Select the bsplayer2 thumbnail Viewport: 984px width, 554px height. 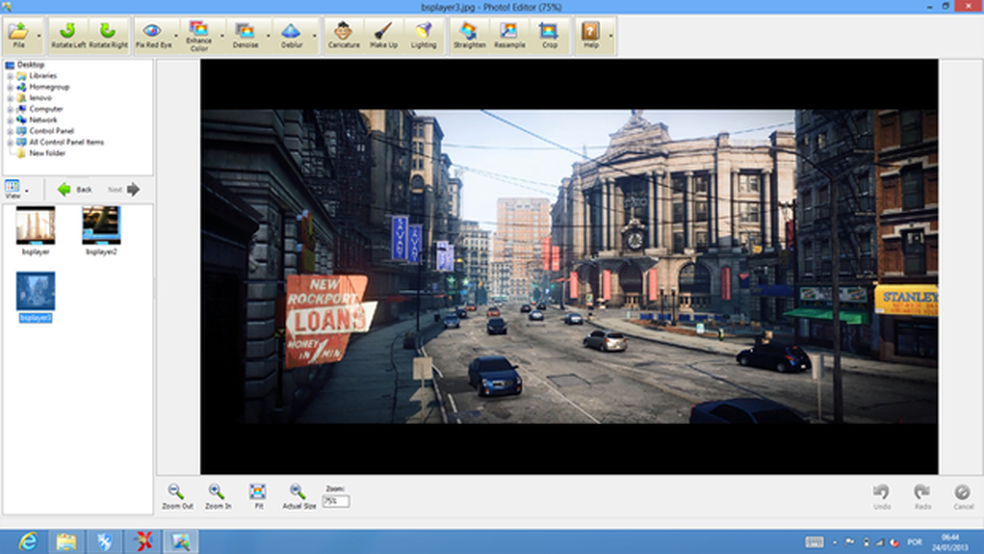tap(101, 226)
